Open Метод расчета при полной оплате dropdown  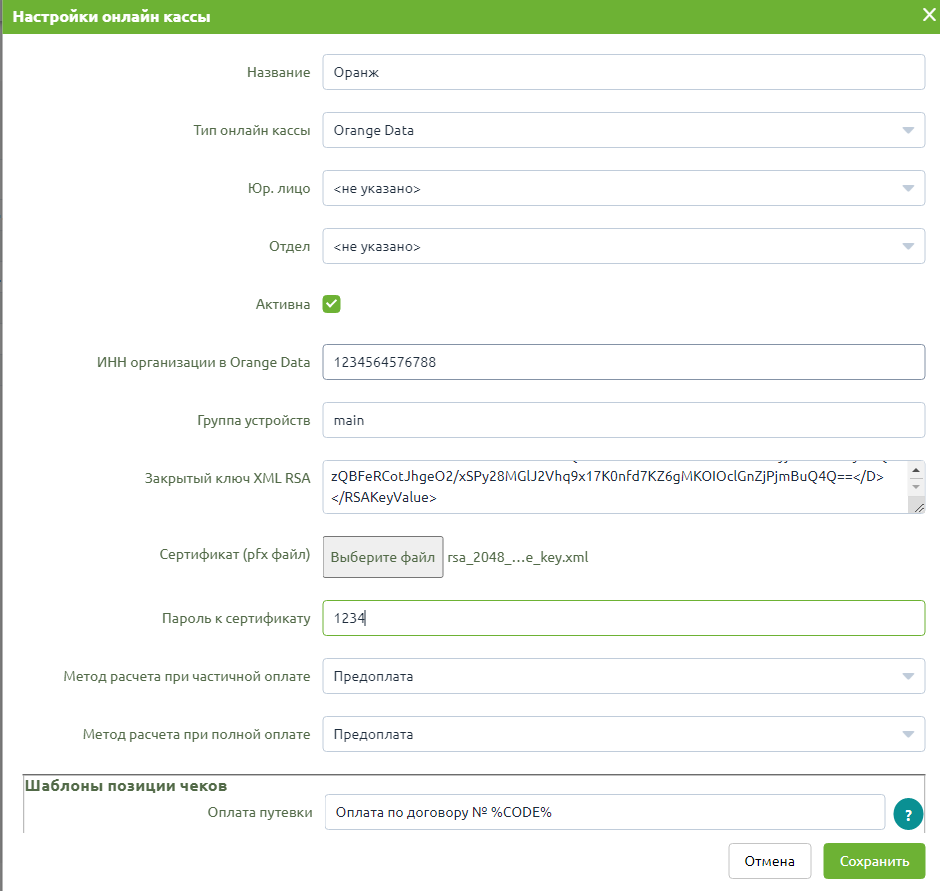coord(623,735)
